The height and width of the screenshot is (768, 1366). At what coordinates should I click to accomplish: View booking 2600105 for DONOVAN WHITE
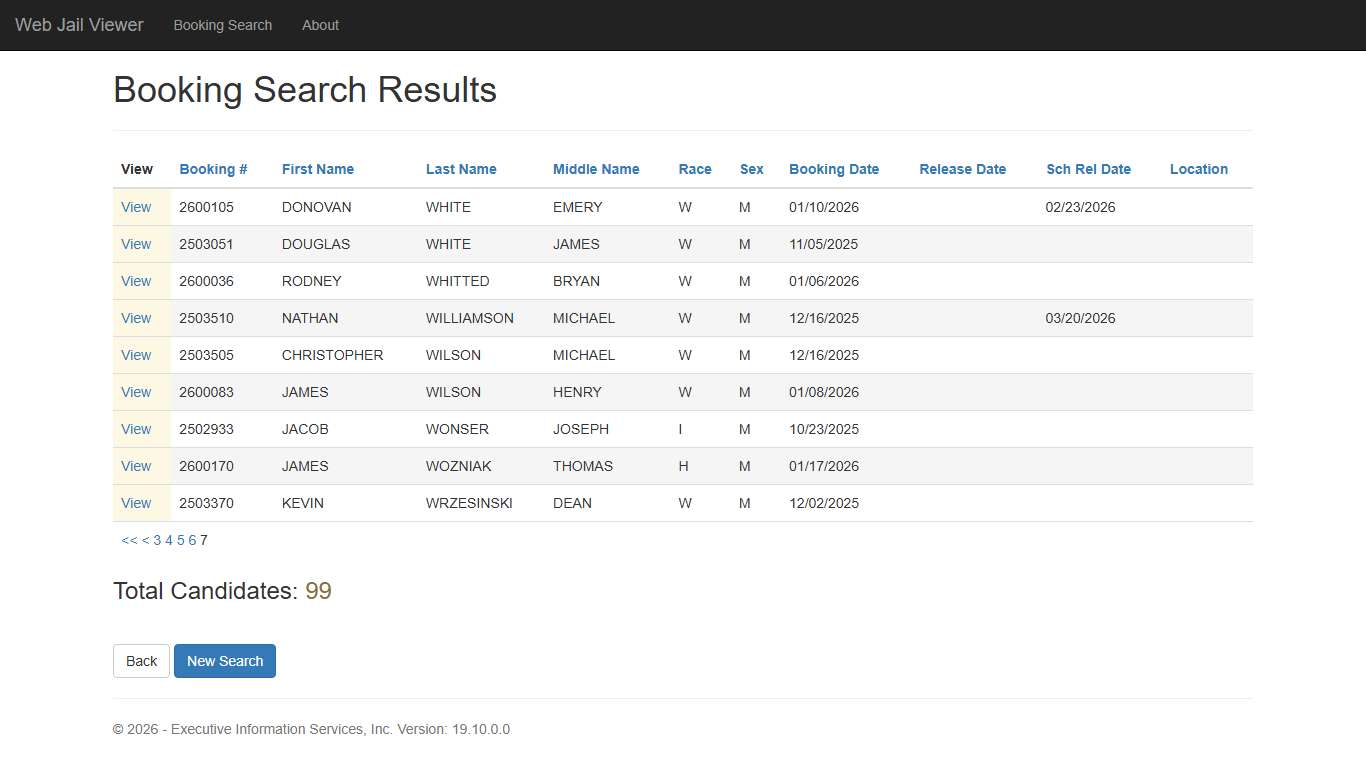coord(136,207)
